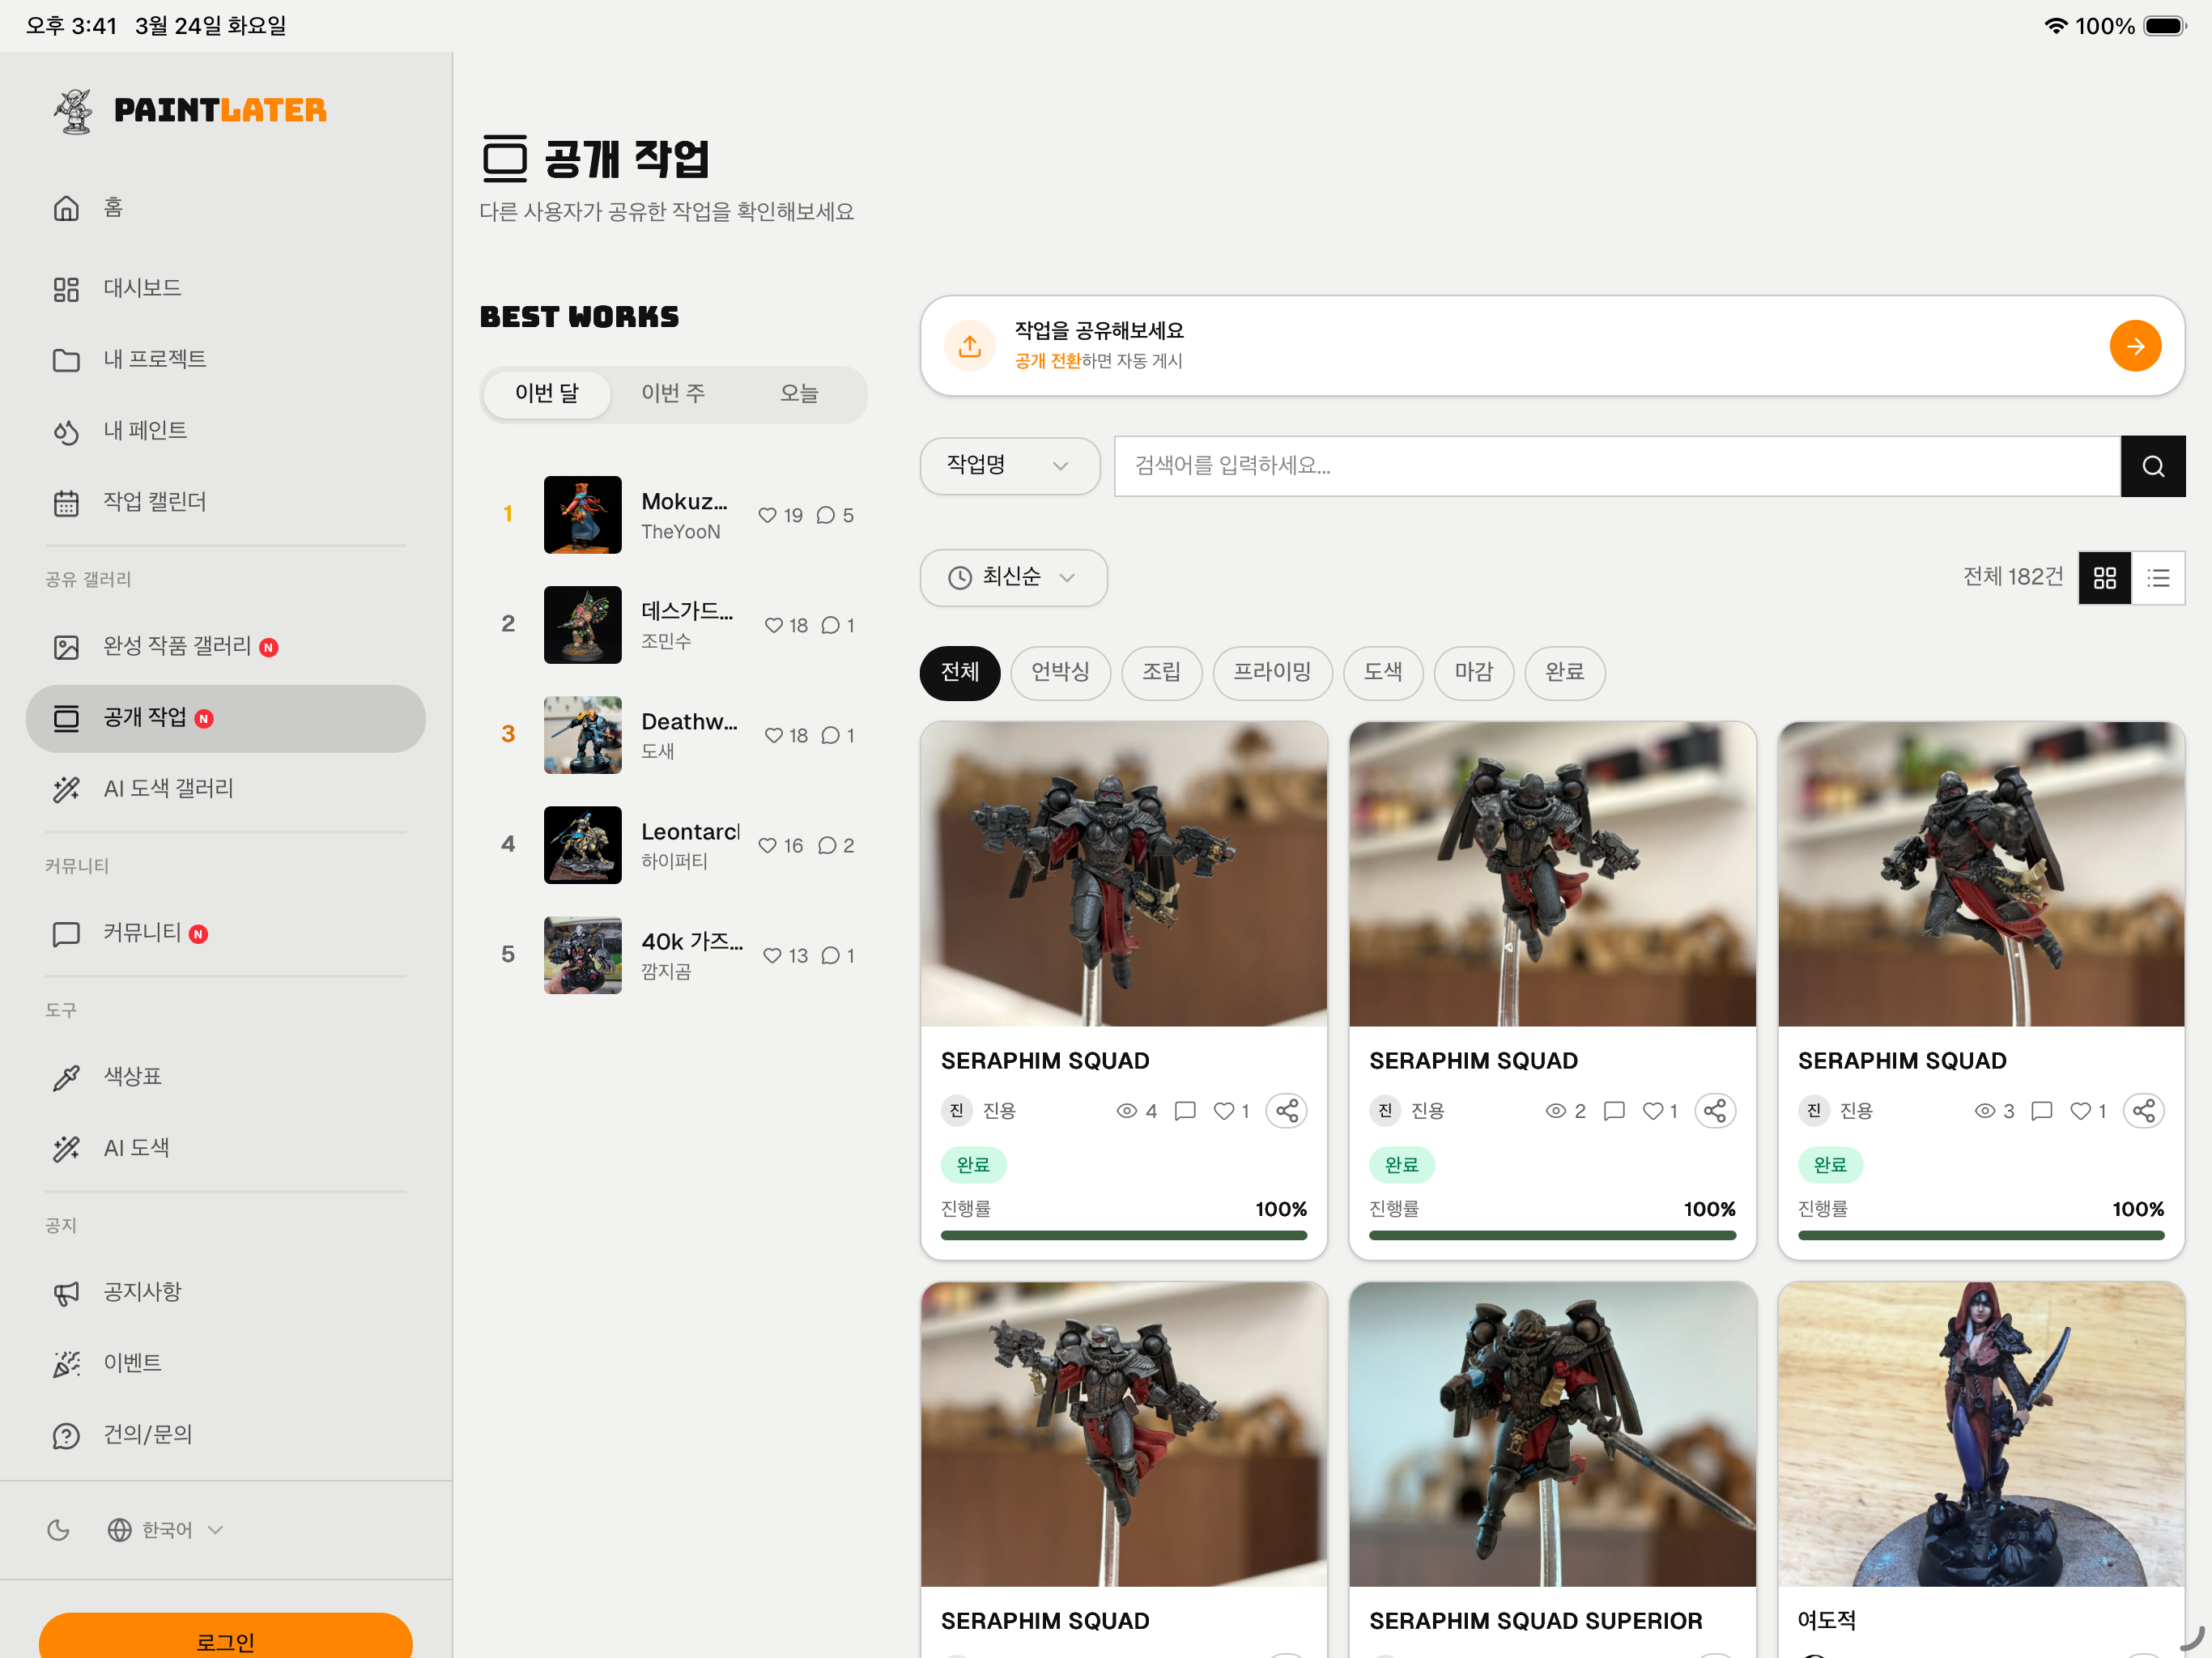Viewport: 2212px width, 1658px height.
Task: Open comments on second SERAPHIM SQUAD card
Action: [x=1613, y=1111]
